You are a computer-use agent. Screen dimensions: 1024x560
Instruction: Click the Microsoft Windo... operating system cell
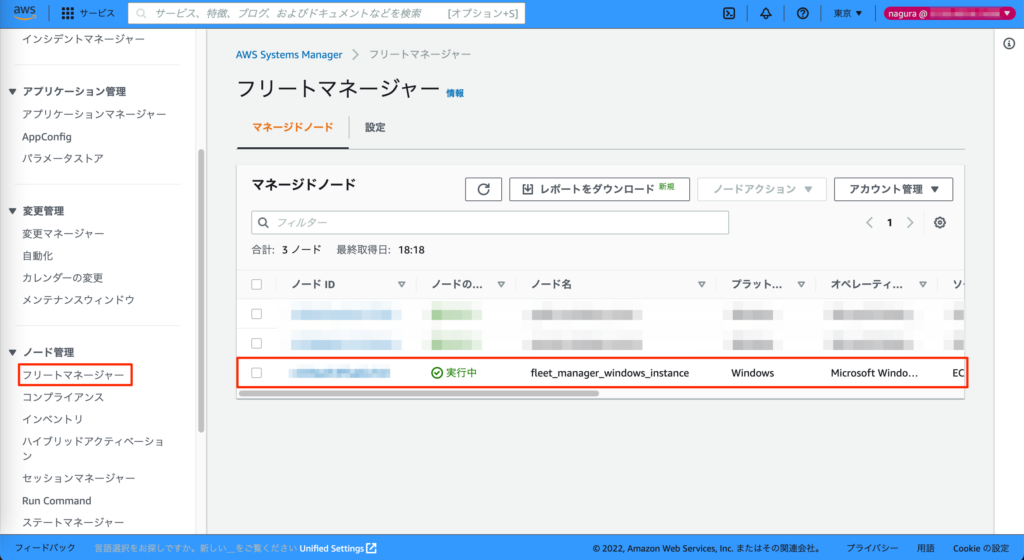coord(874,373)
